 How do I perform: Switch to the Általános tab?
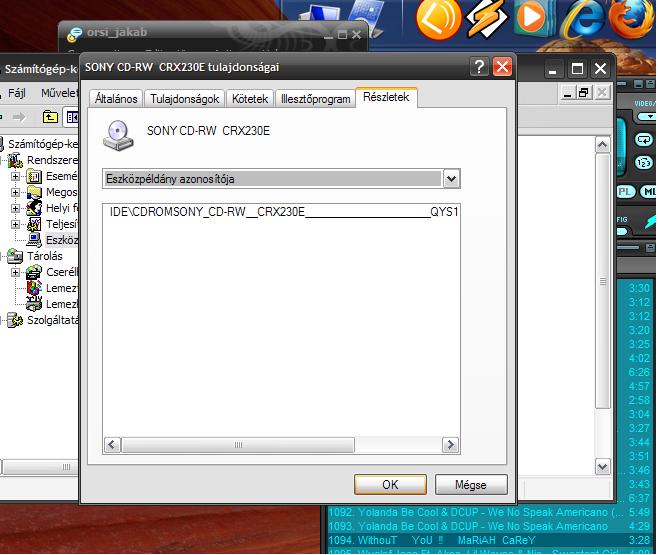point(116,99)
